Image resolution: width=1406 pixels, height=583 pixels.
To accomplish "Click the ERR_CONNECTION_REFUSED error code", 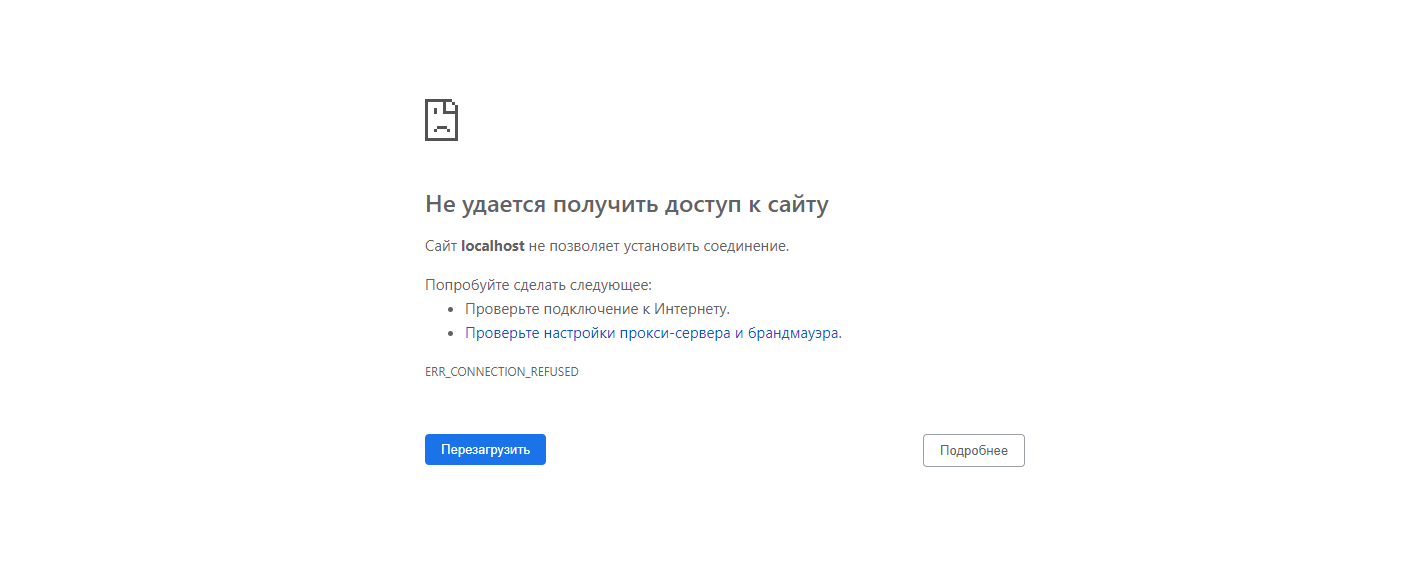I will point(502,371).
